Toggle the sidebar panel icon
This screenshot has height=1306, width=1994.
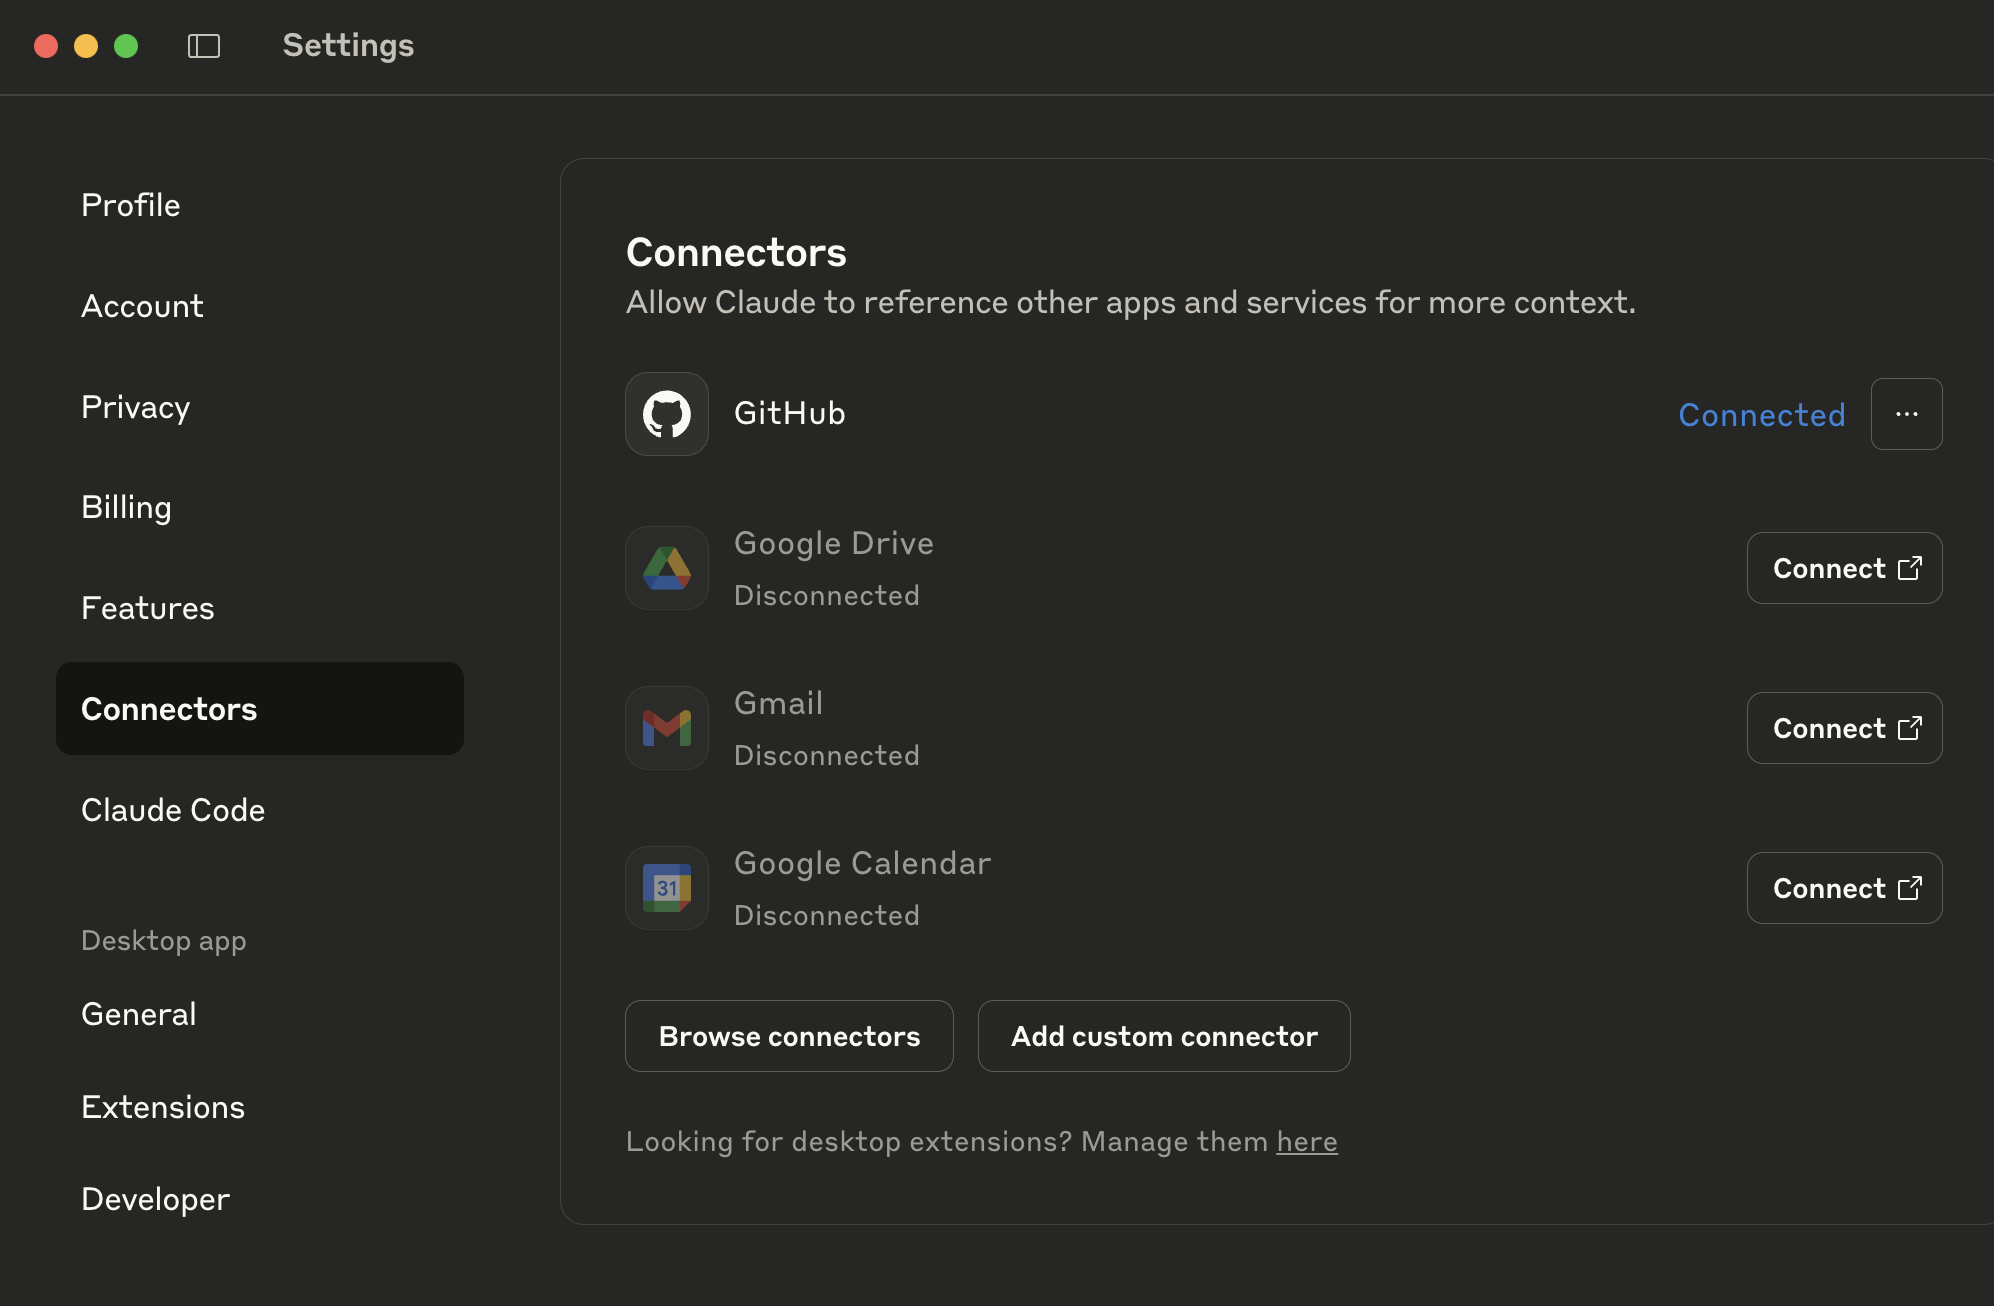204,46
